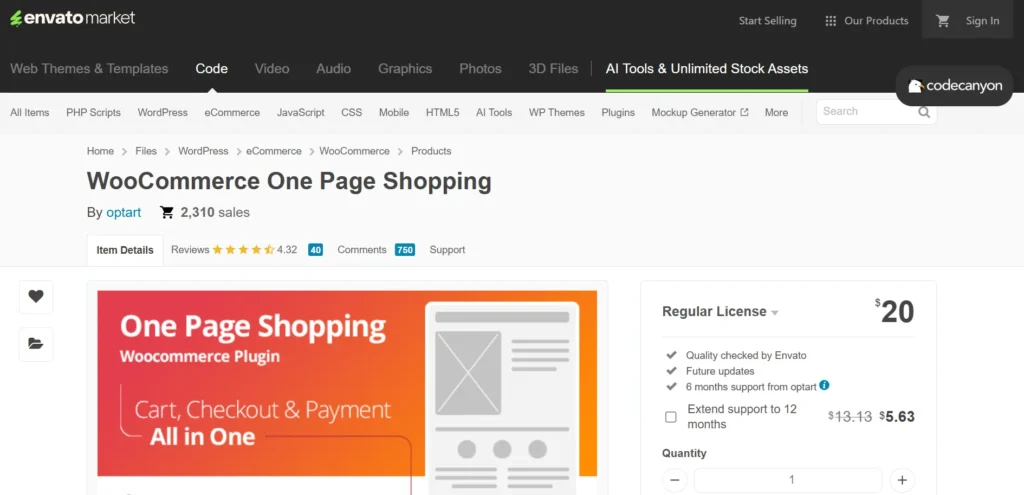Open the Item Details tab

tap(125, 250)
